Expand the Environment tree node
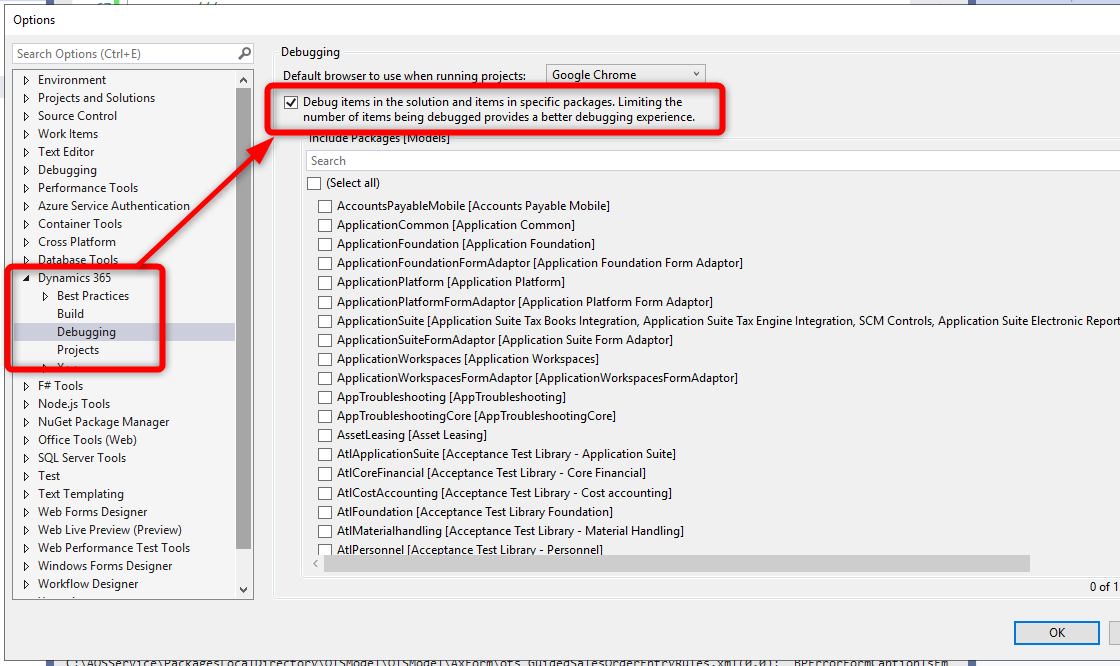Viewport: 1120px width, 666px height. 26,80
